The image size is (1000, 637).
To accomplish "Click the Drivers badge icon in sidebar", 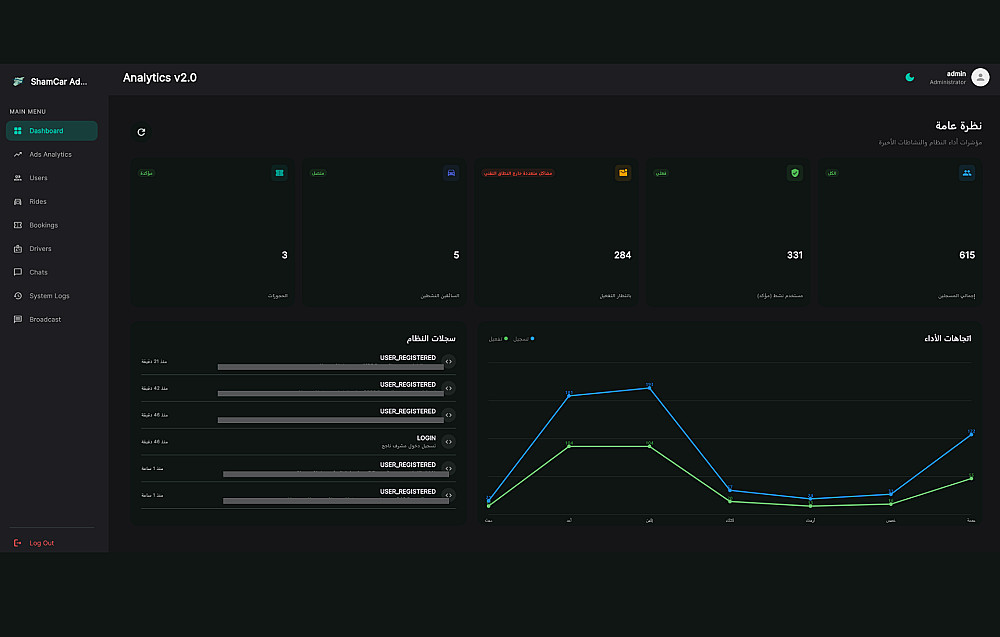I will pos(18,249).
